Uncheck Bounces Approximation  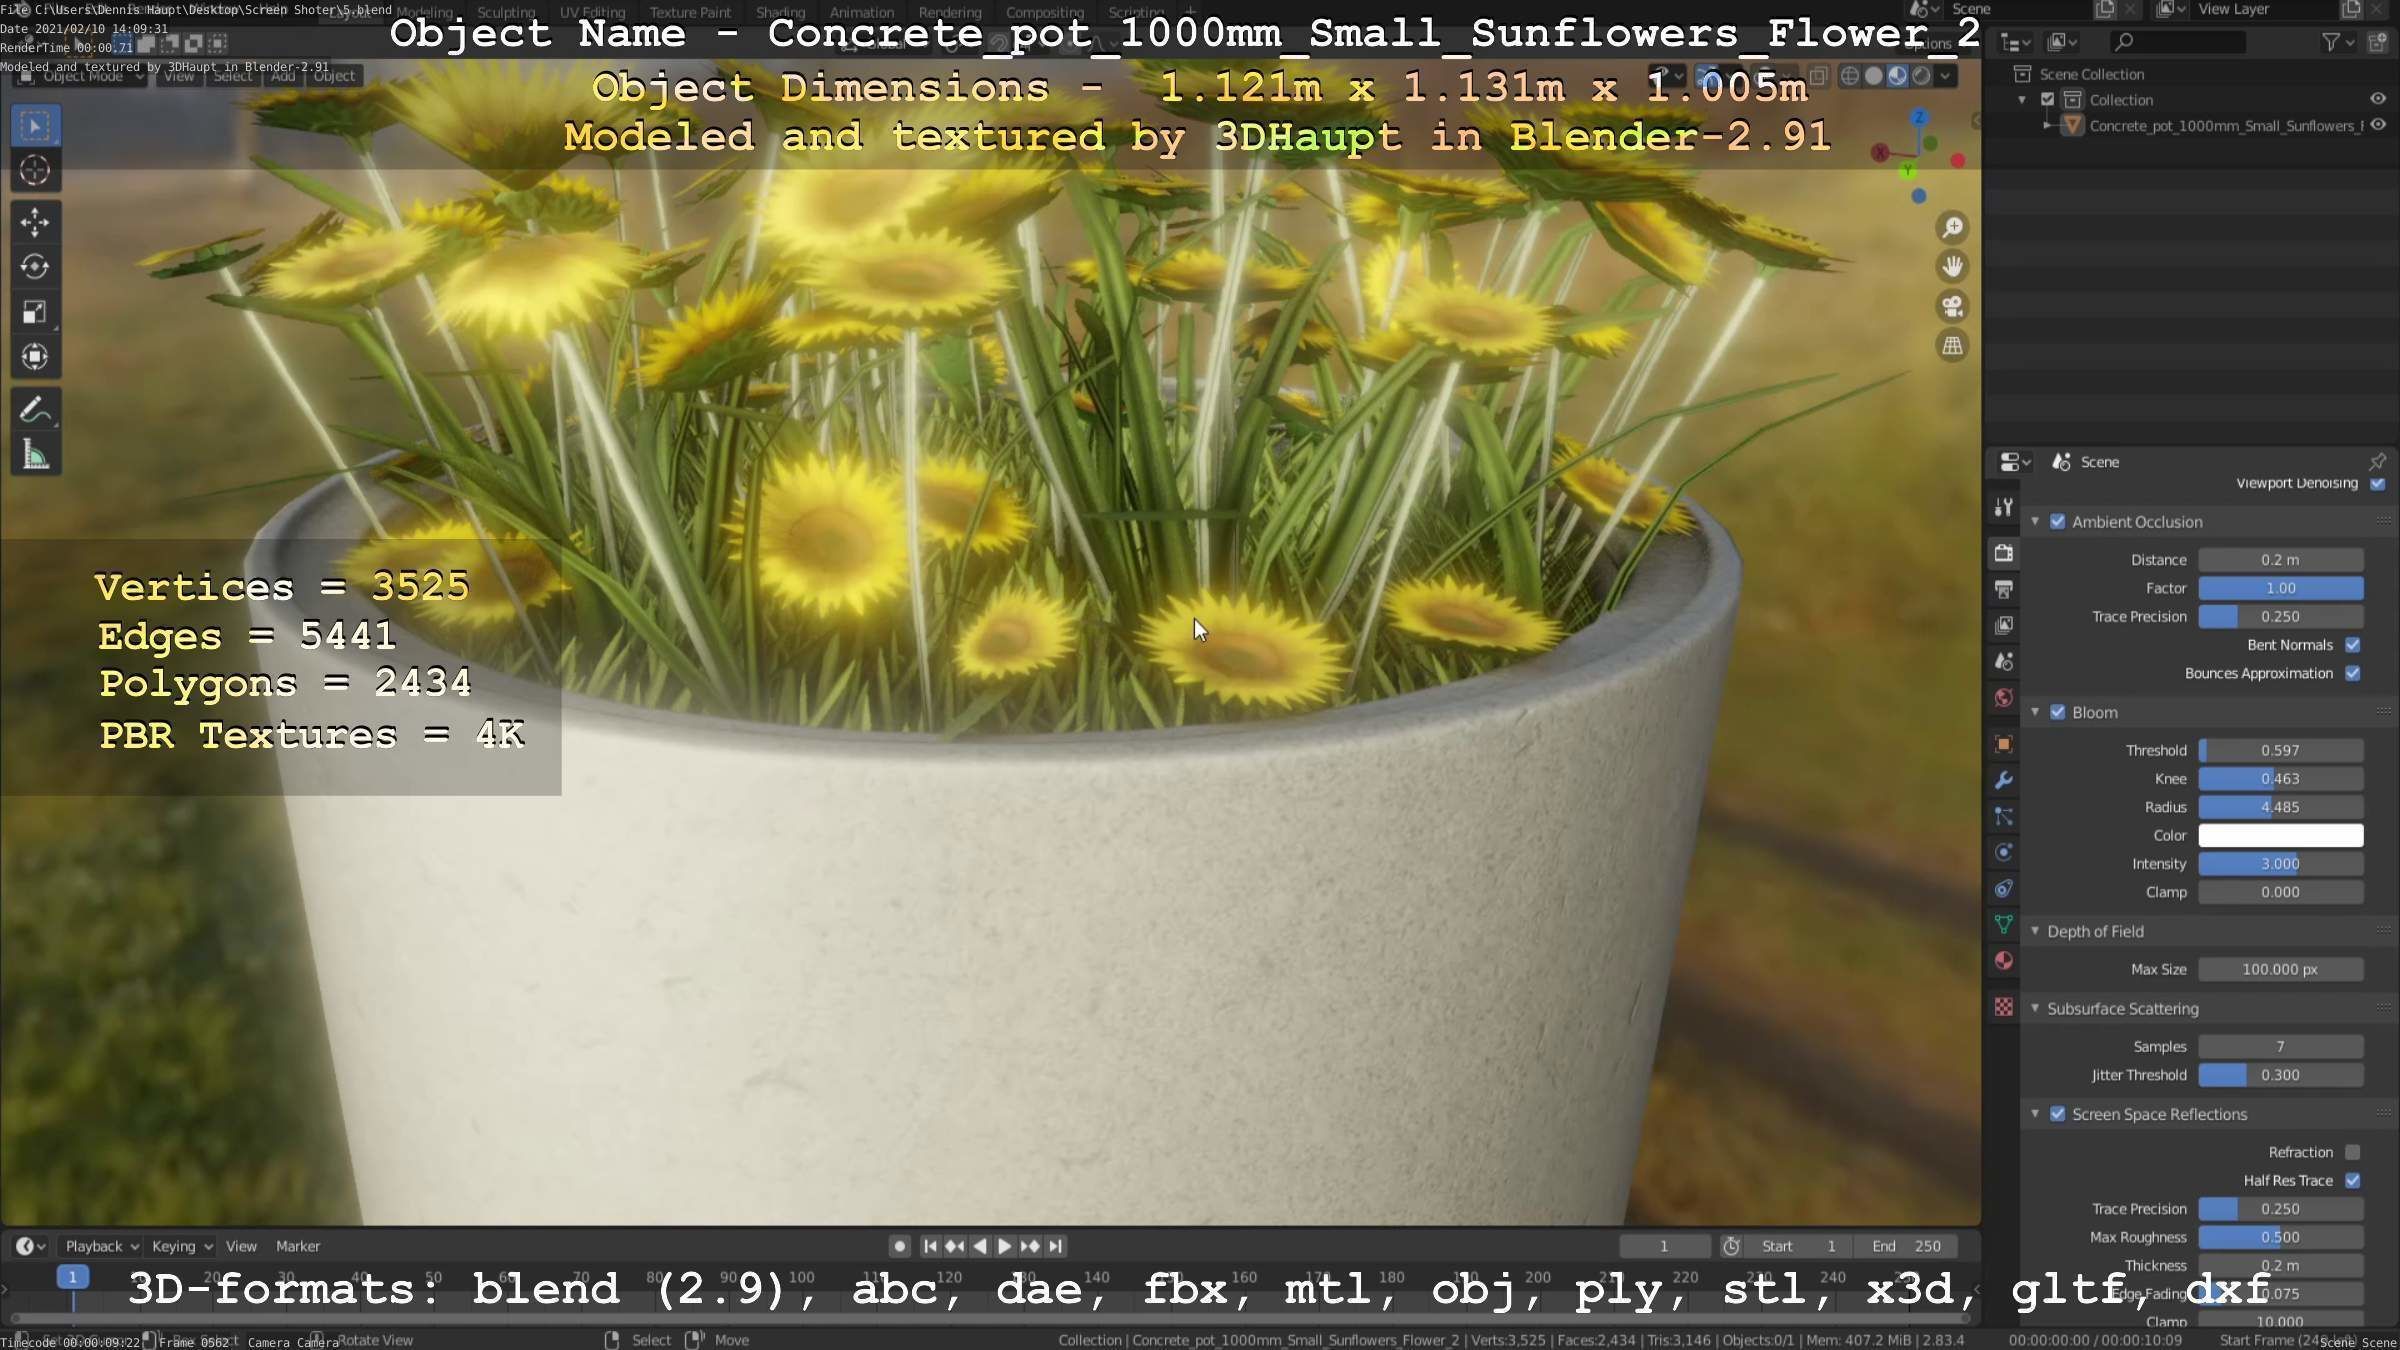pos(2353,673)
